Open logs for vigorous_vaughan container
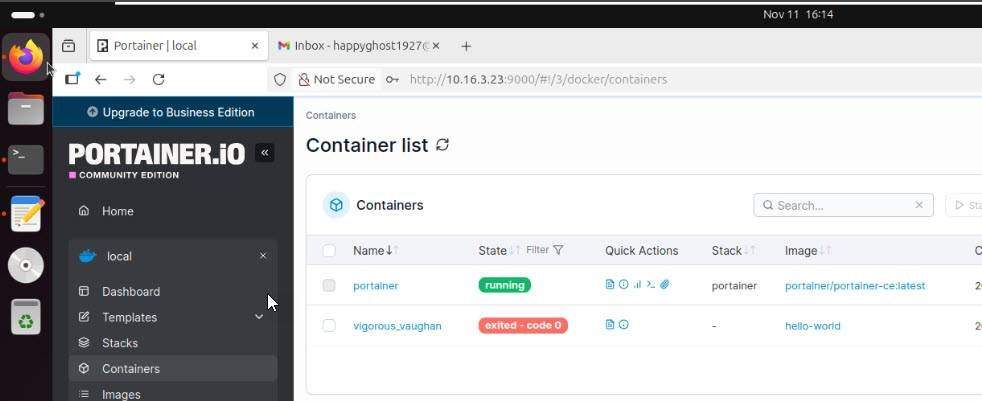 tap(610, 325)
